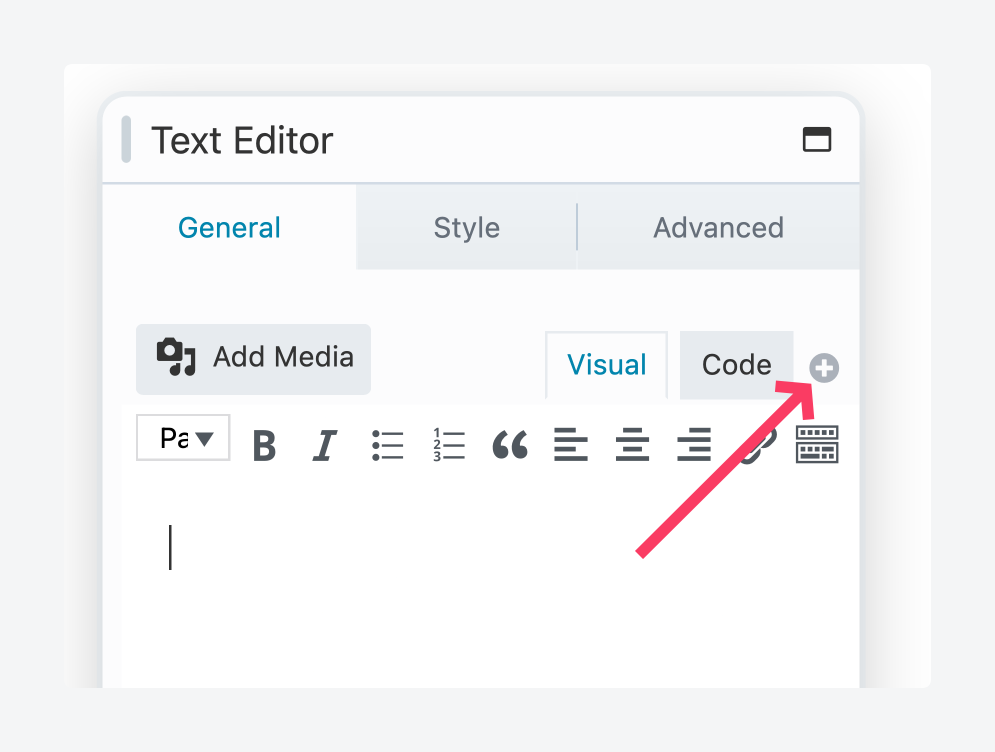Toggle italic formatting

[x=325, y=445]
